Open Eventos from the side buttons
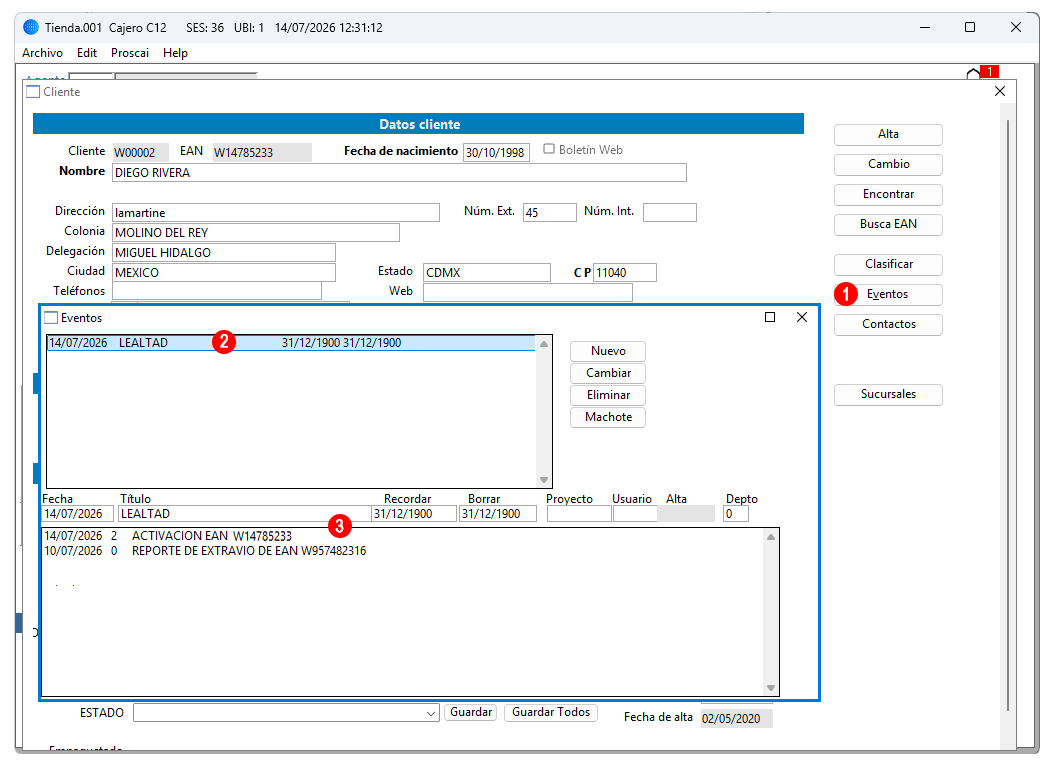1055x765 pixels. coord(888,294)
